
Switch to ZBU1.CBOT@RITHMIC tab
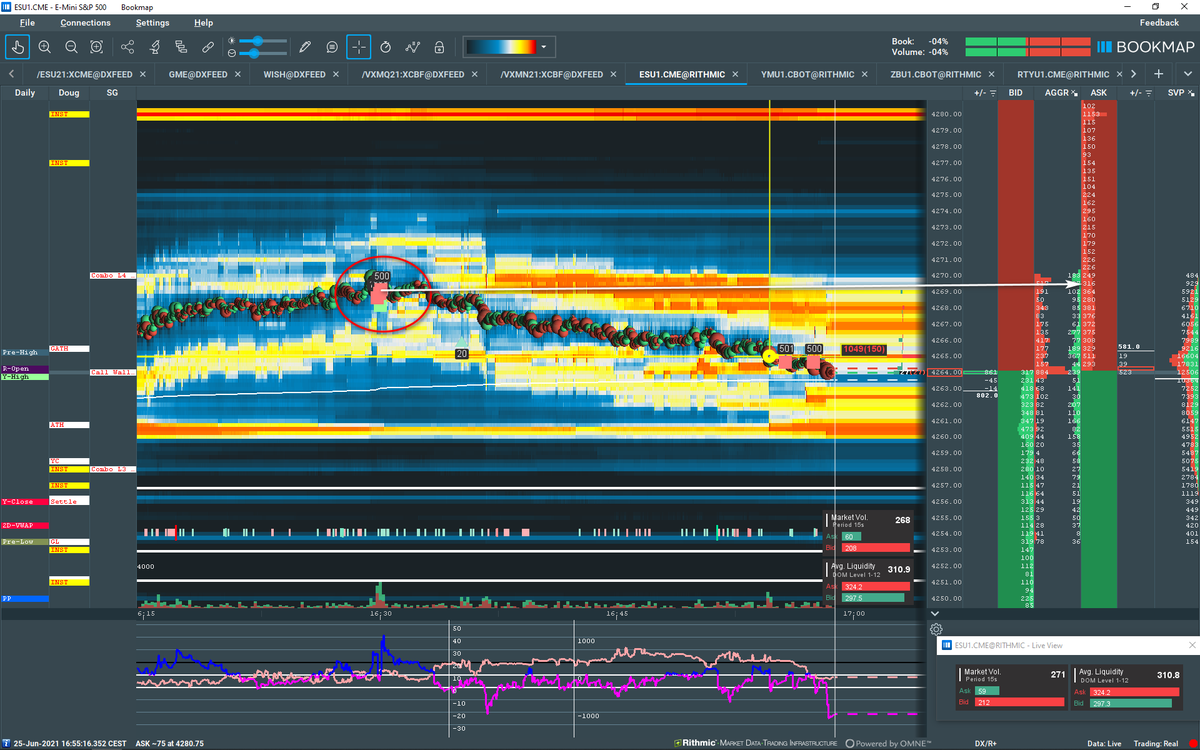coord(935,74)
